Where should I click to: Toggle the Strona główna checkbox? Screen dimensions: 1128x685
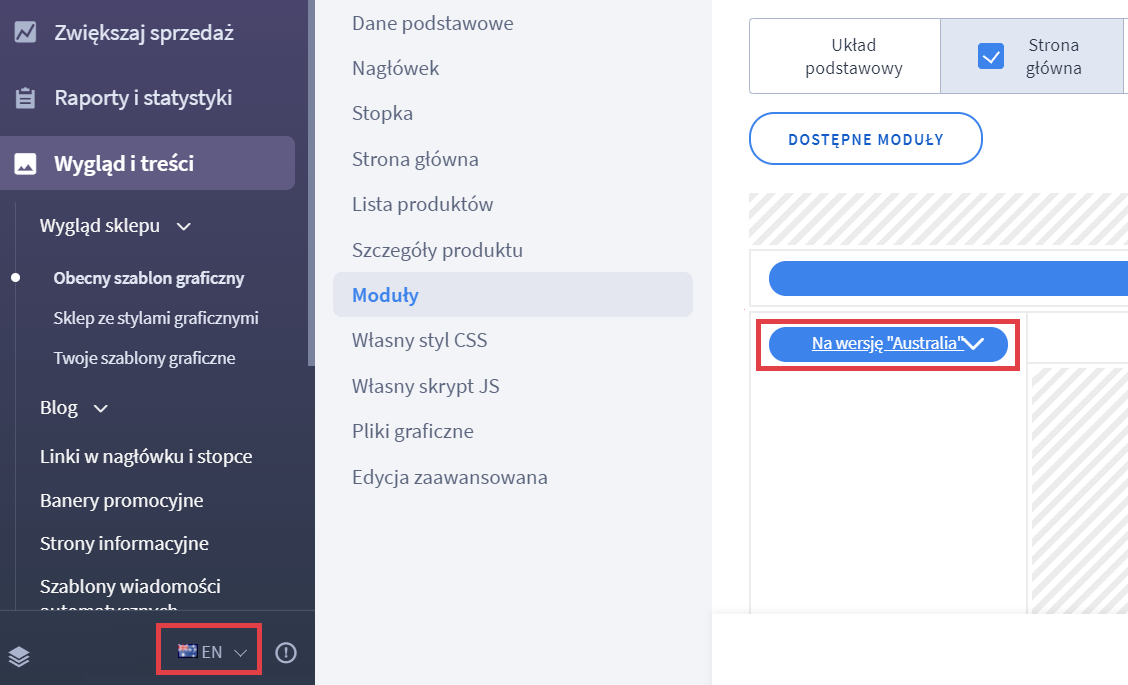[x=991, y=56]
